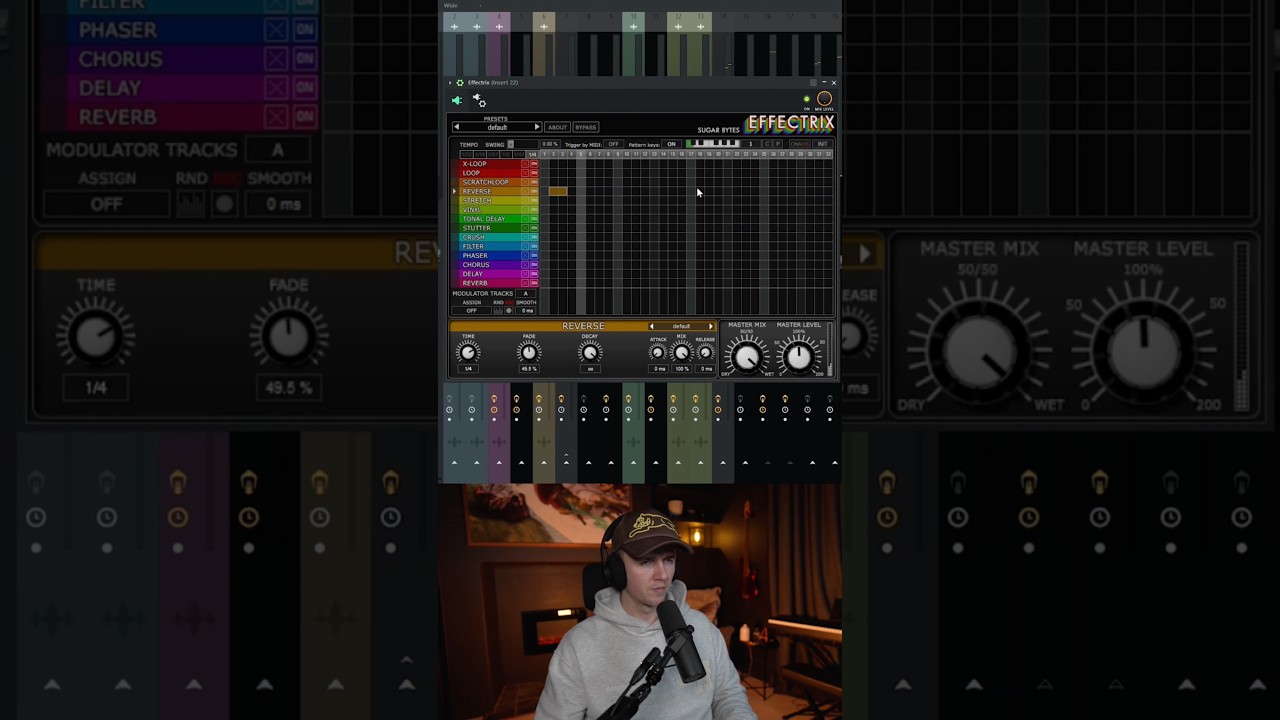The width and height of the screenshot is (1280, 720).
Task: Toggle the REVERSE track ON button
Action: coord(534,191)
